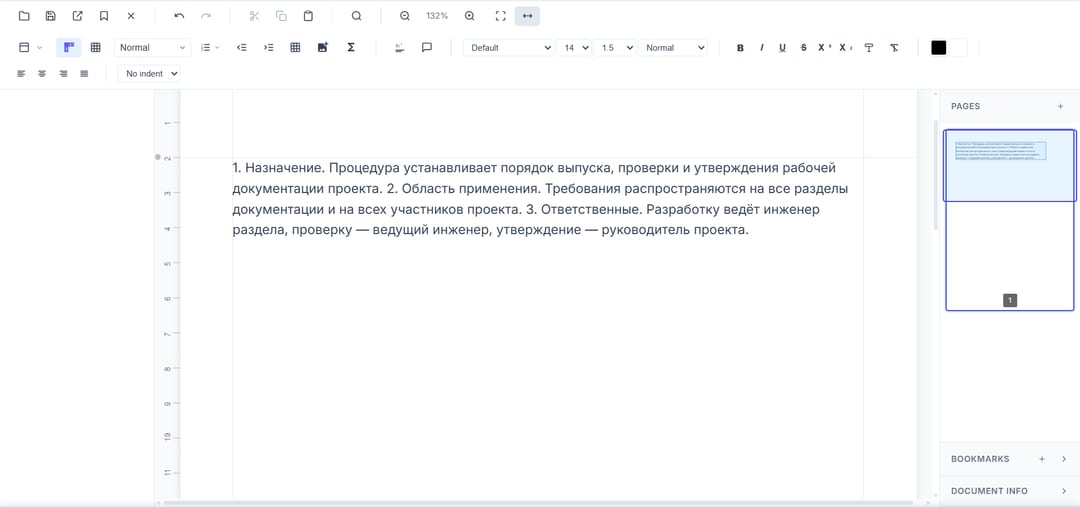Viewport: 1080px width, 507px height.
Task: Toggle full screen mode icon
Action: coord(501,16)
